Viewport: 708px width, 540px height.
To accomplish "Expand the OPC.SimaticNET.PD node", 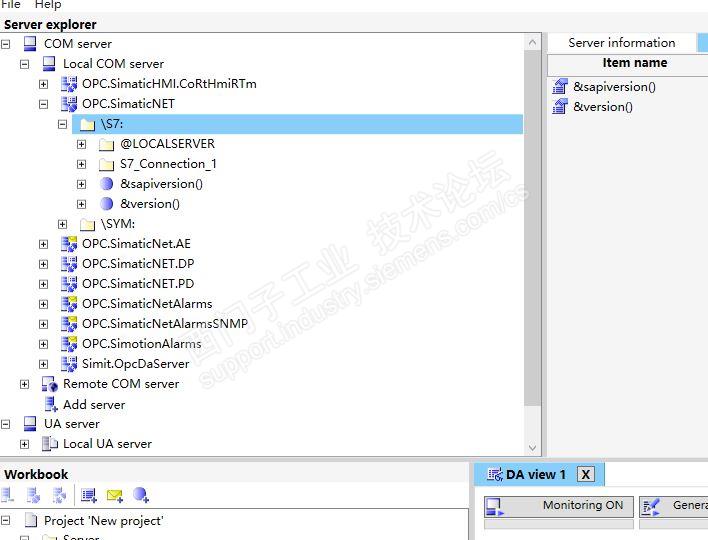I will [43, 284].
